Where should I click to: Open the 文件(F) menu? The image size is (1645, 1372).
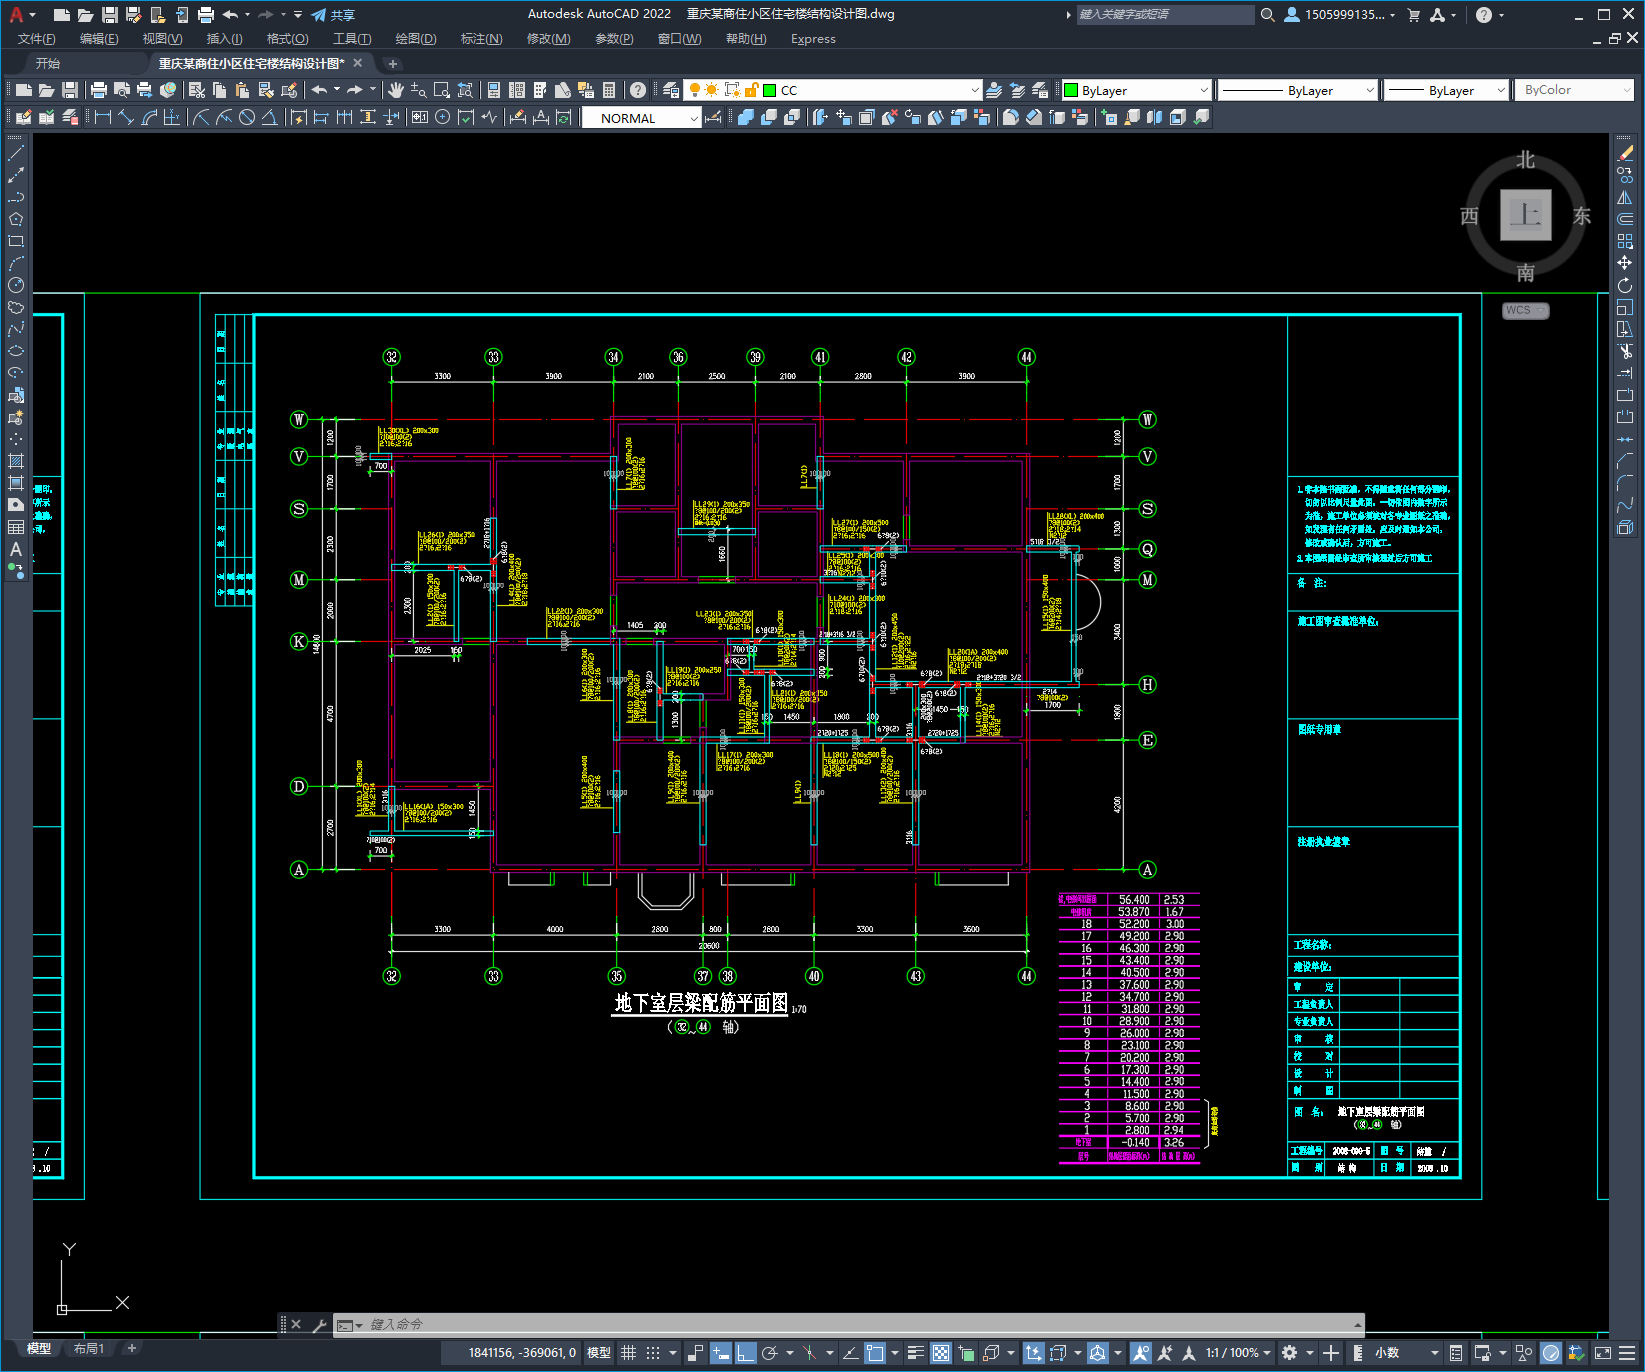pos(37,39)
